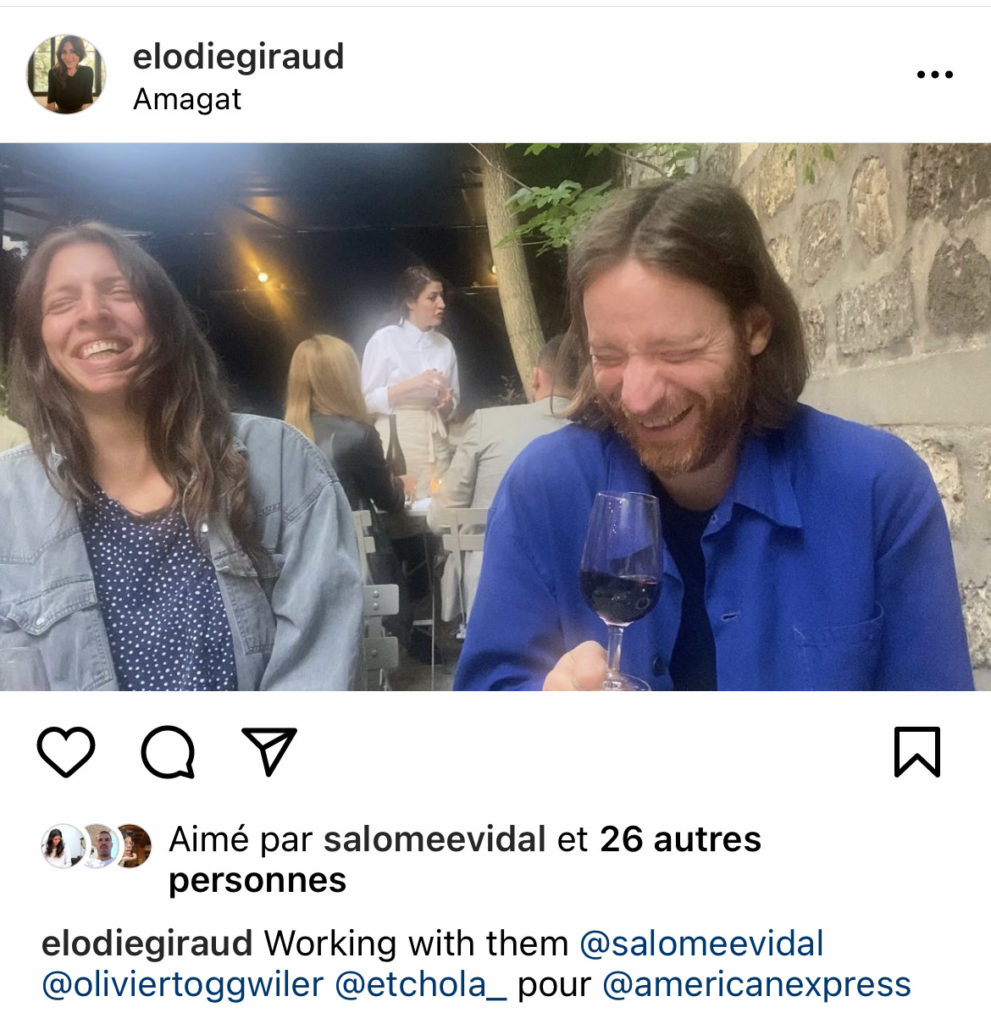
Task: Tap the first liker avatar thumbnail
Action: pos(61,846)
